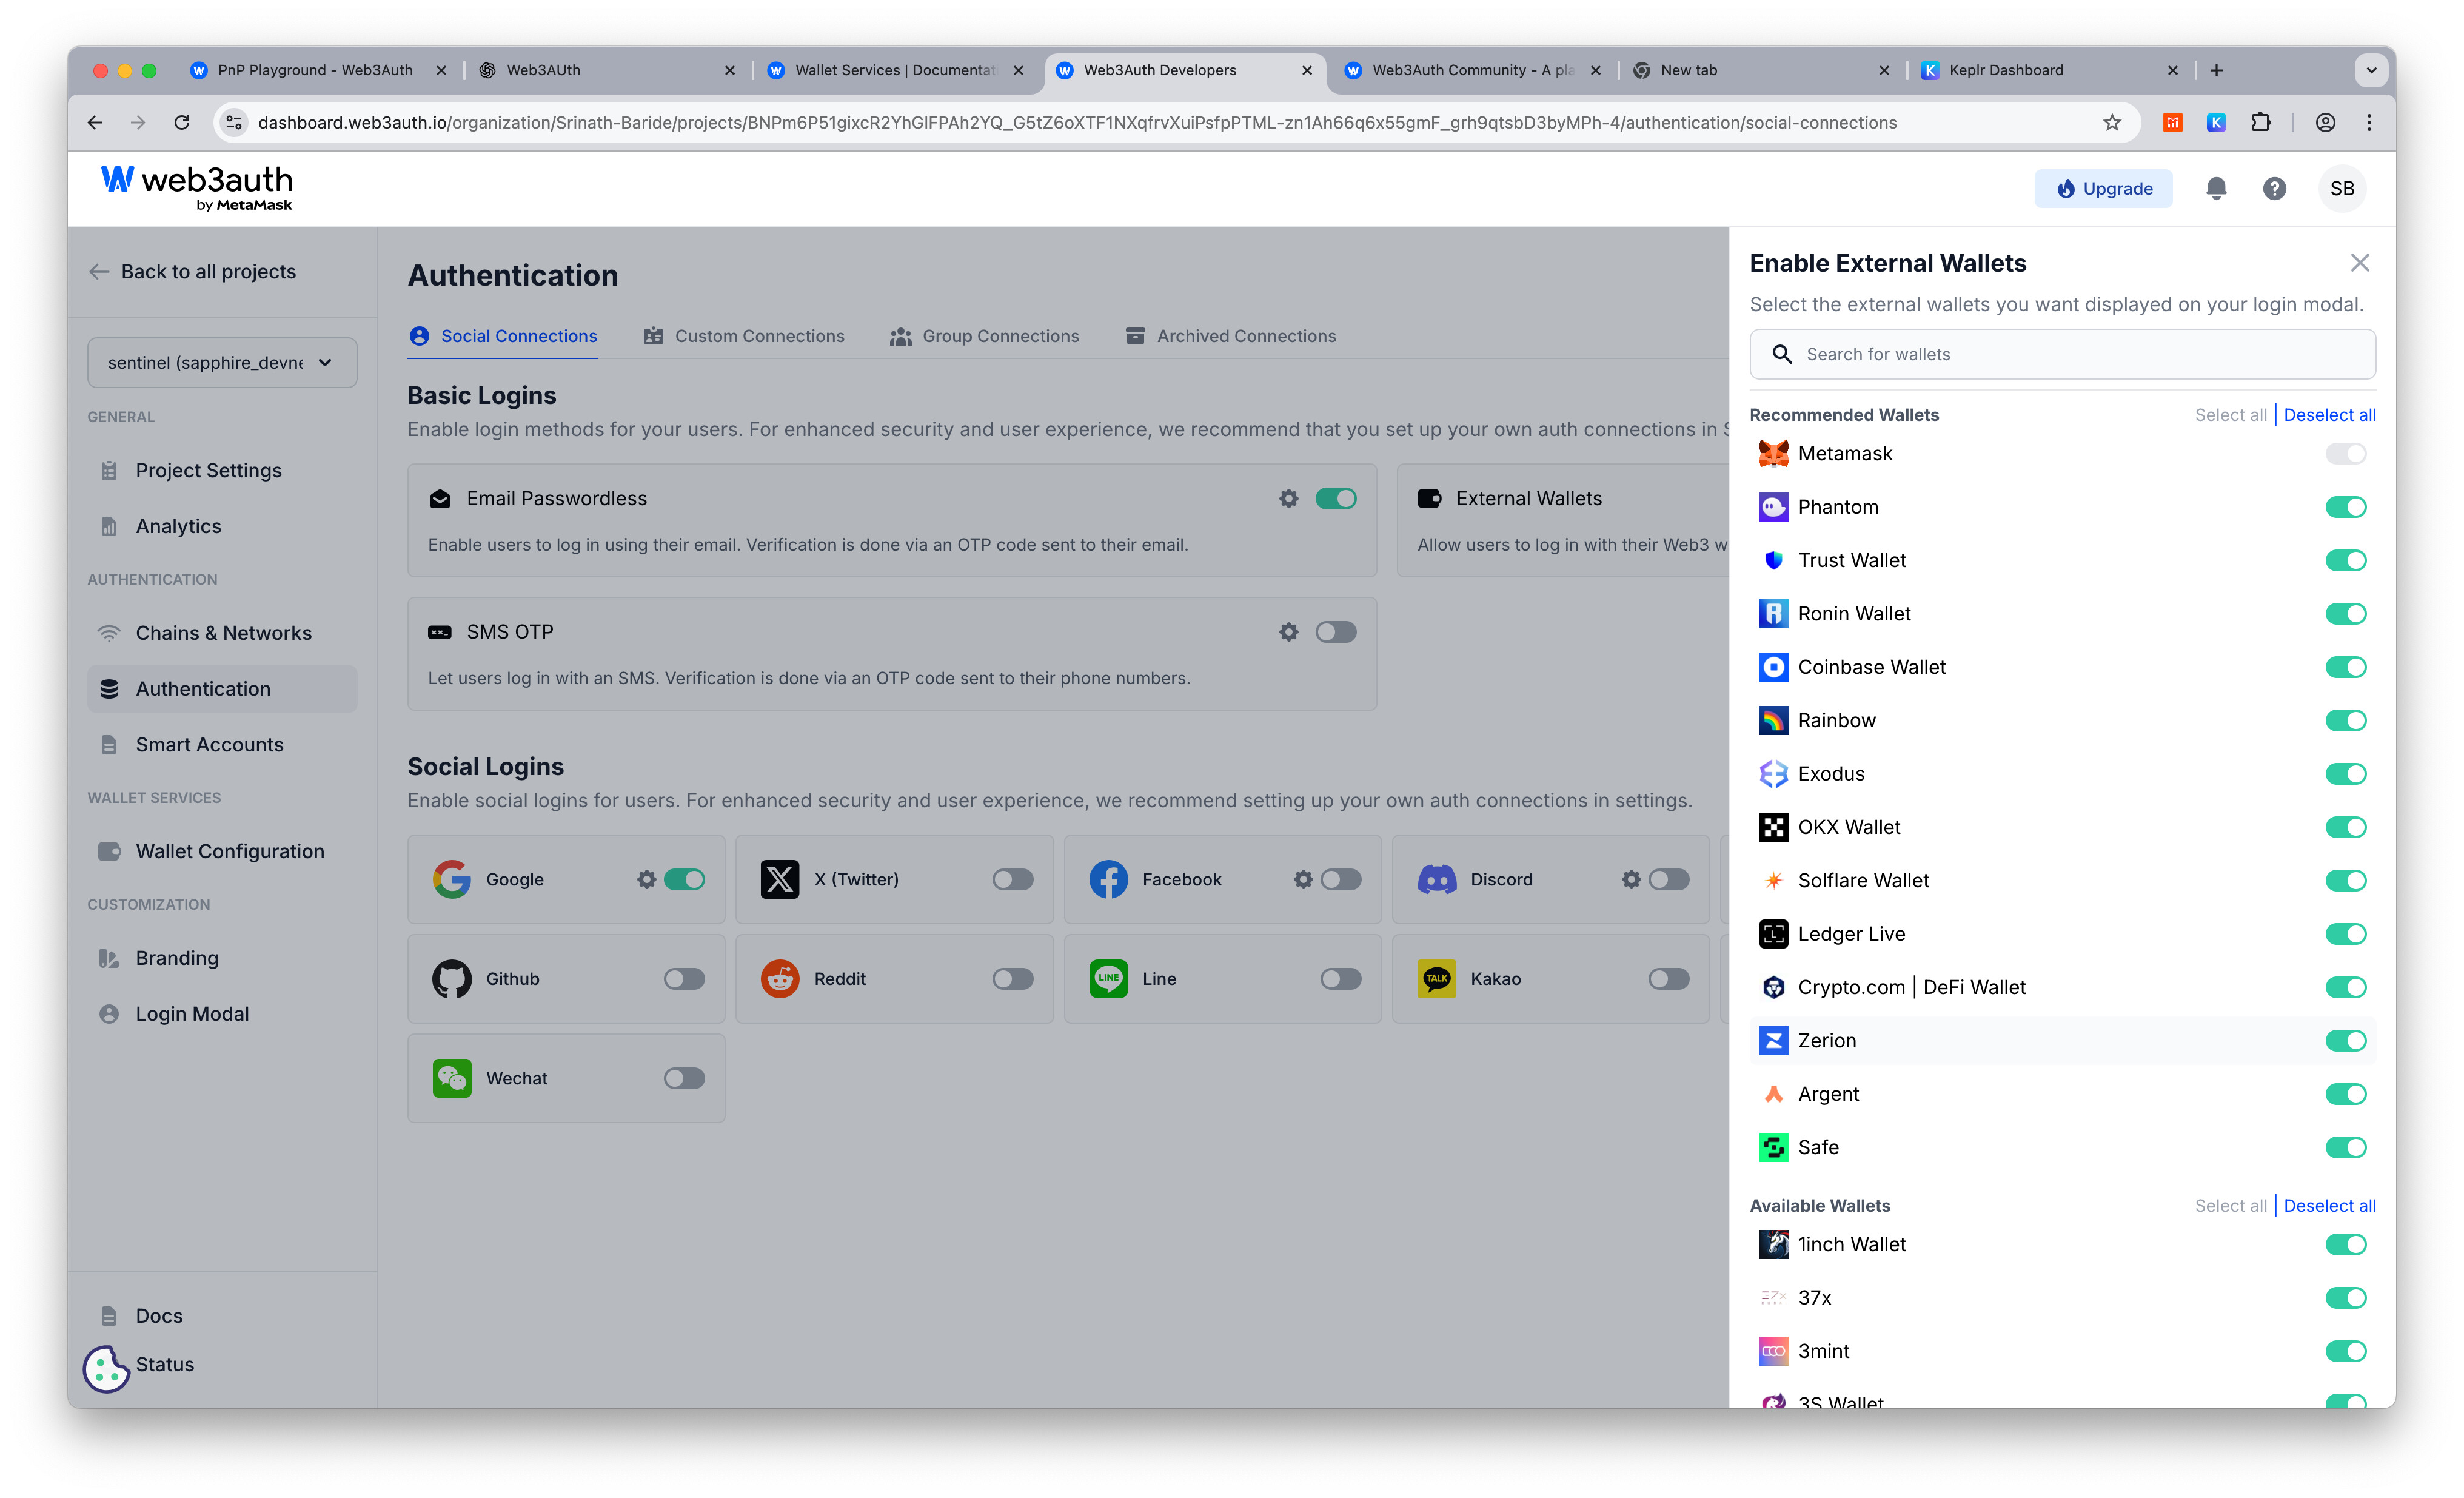Open Google login settings gear
Viewport: 2464px width, 1498px height.
646,879
